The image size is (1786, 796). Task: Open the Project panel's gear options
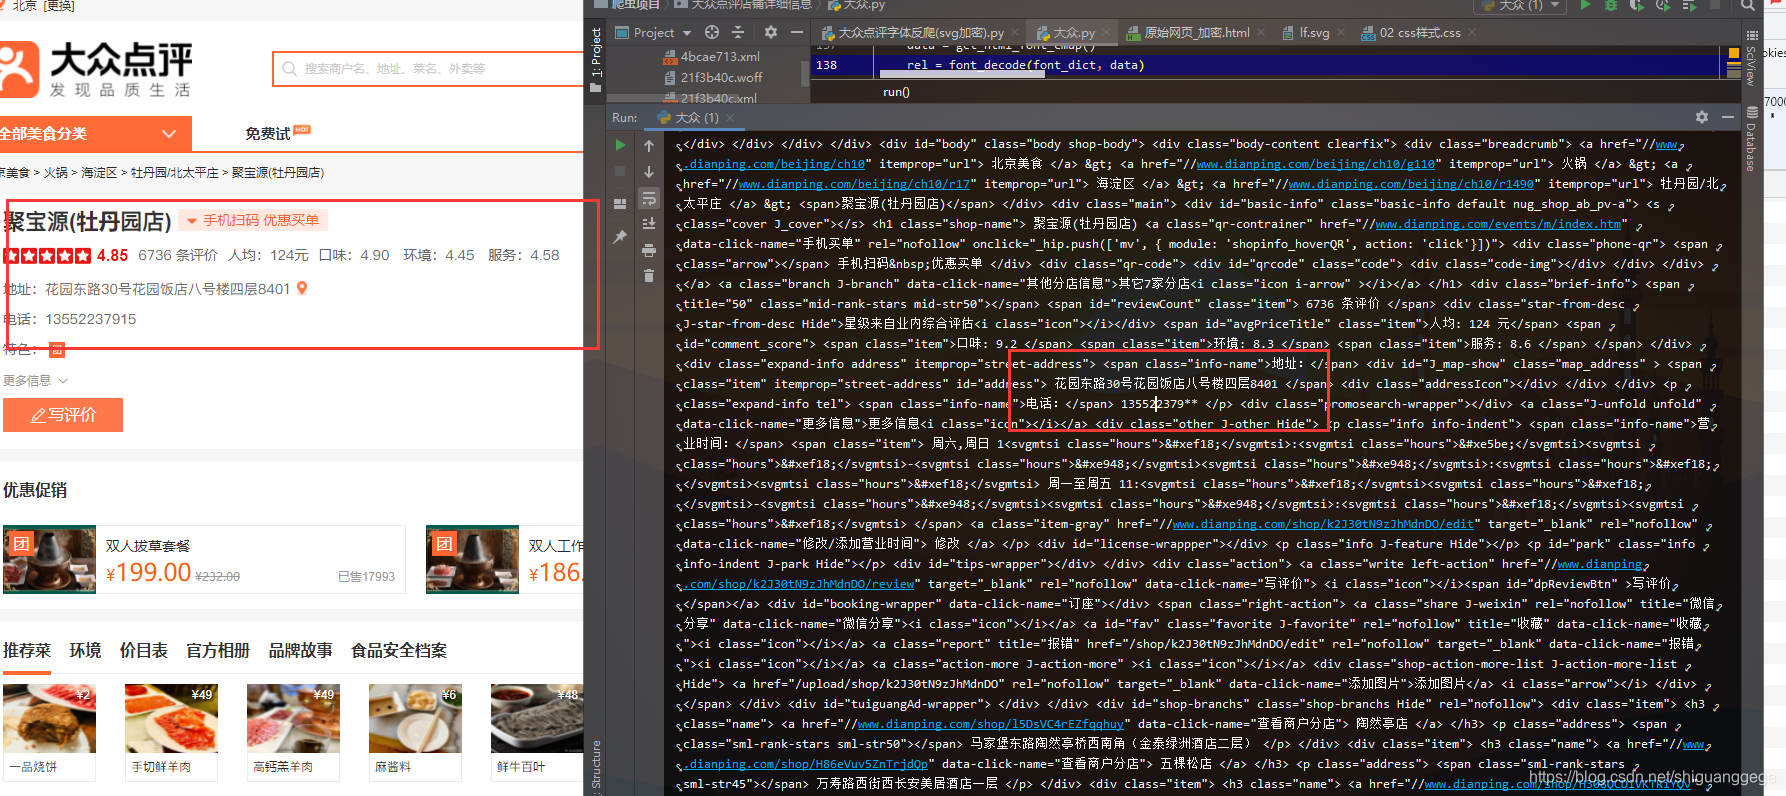point(770,32)
